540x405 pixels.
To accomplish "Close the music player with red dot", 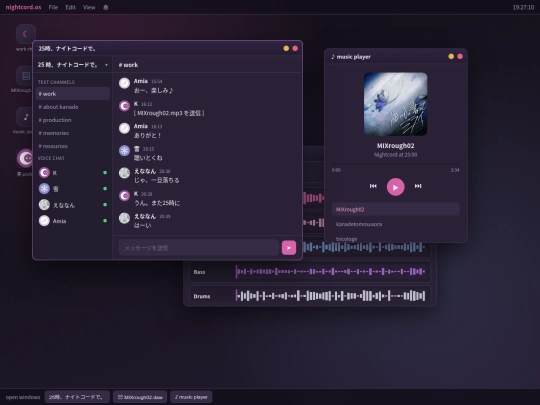I will coord(460,56).
